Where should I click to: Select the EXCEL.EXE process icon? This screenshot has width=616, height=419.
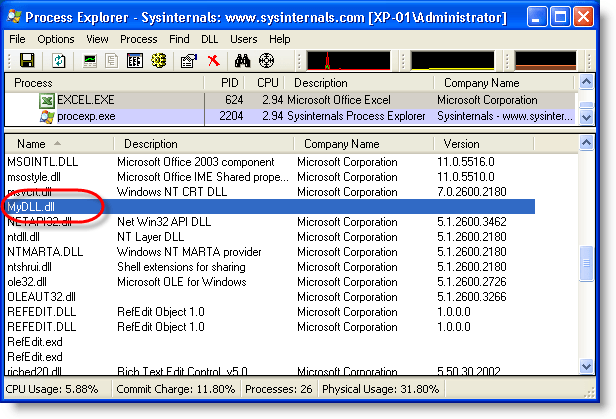pyautogui.click(x=47, y=101)
